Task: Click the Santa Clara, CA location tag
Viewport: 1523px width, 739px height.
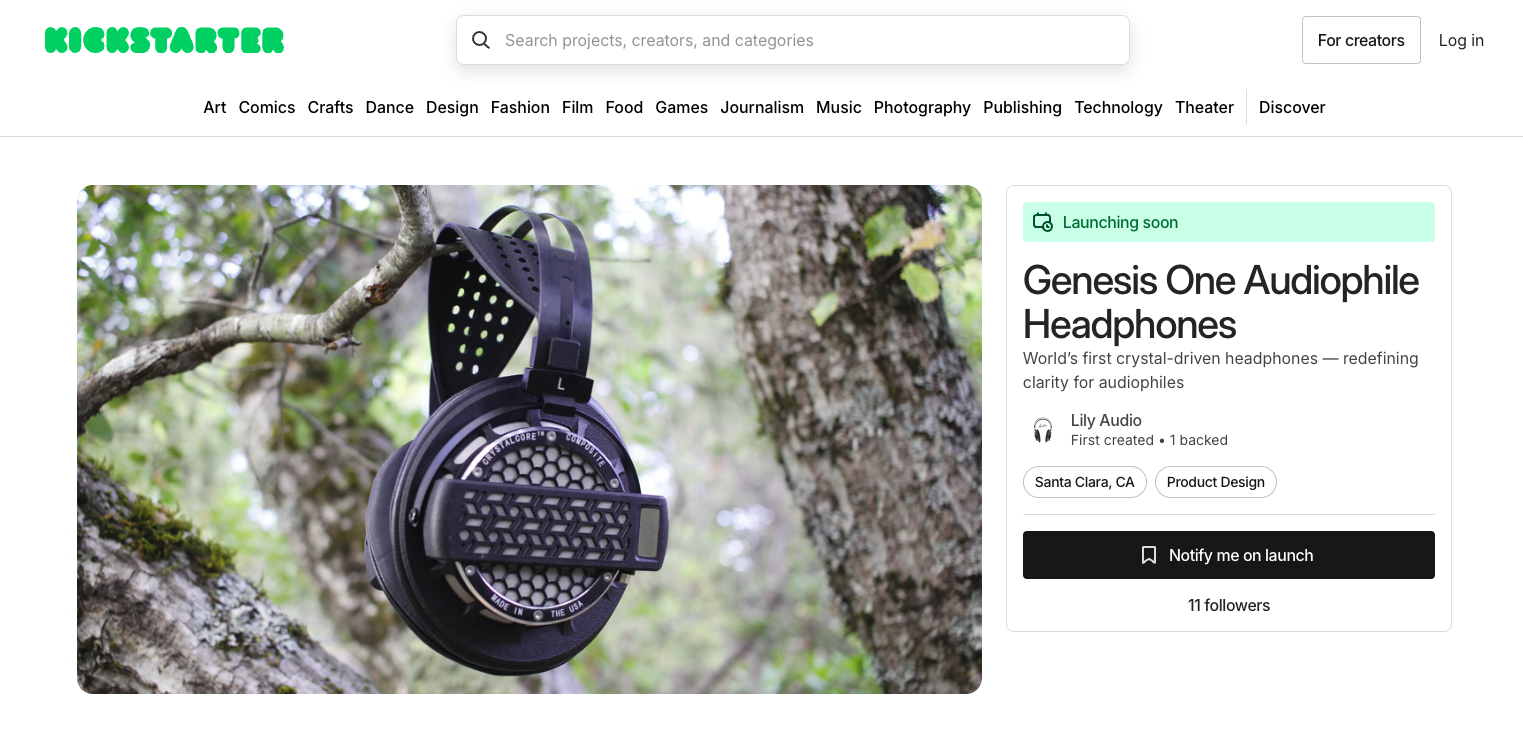Action: [x=1085, y=482]
